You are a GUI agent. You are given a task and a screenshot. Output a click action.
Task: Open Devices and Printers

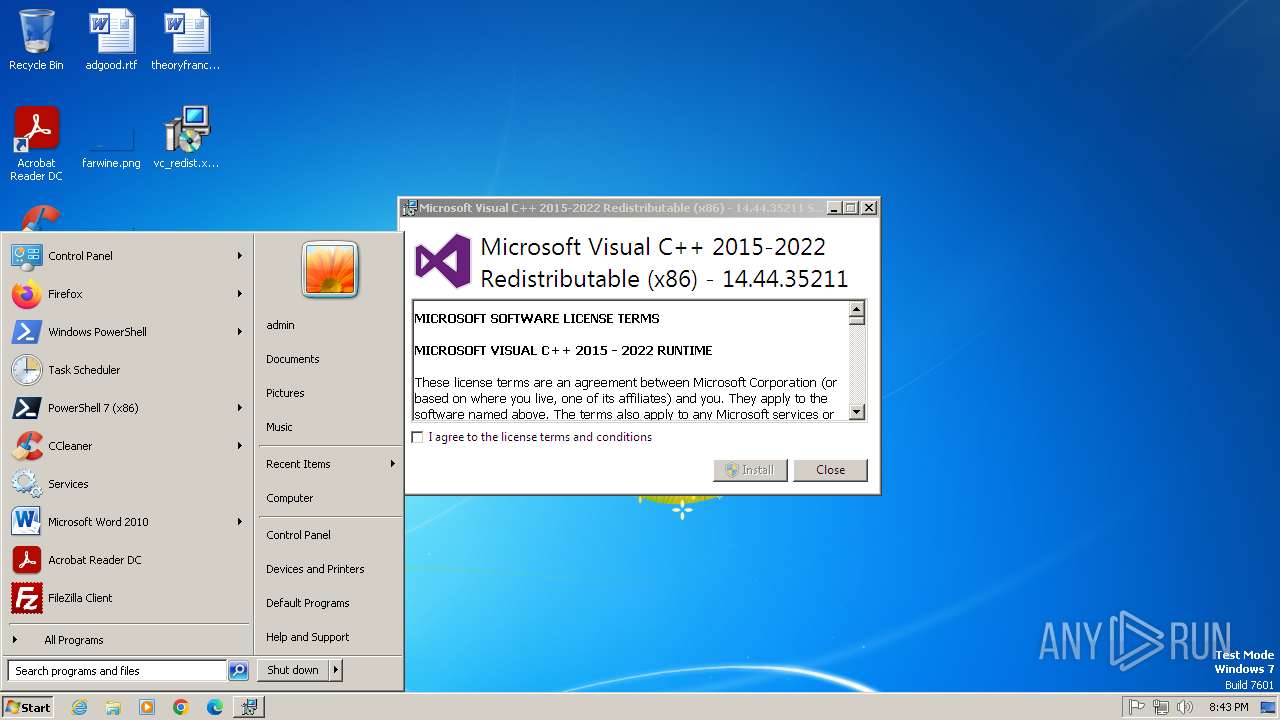tap(330, 569)
